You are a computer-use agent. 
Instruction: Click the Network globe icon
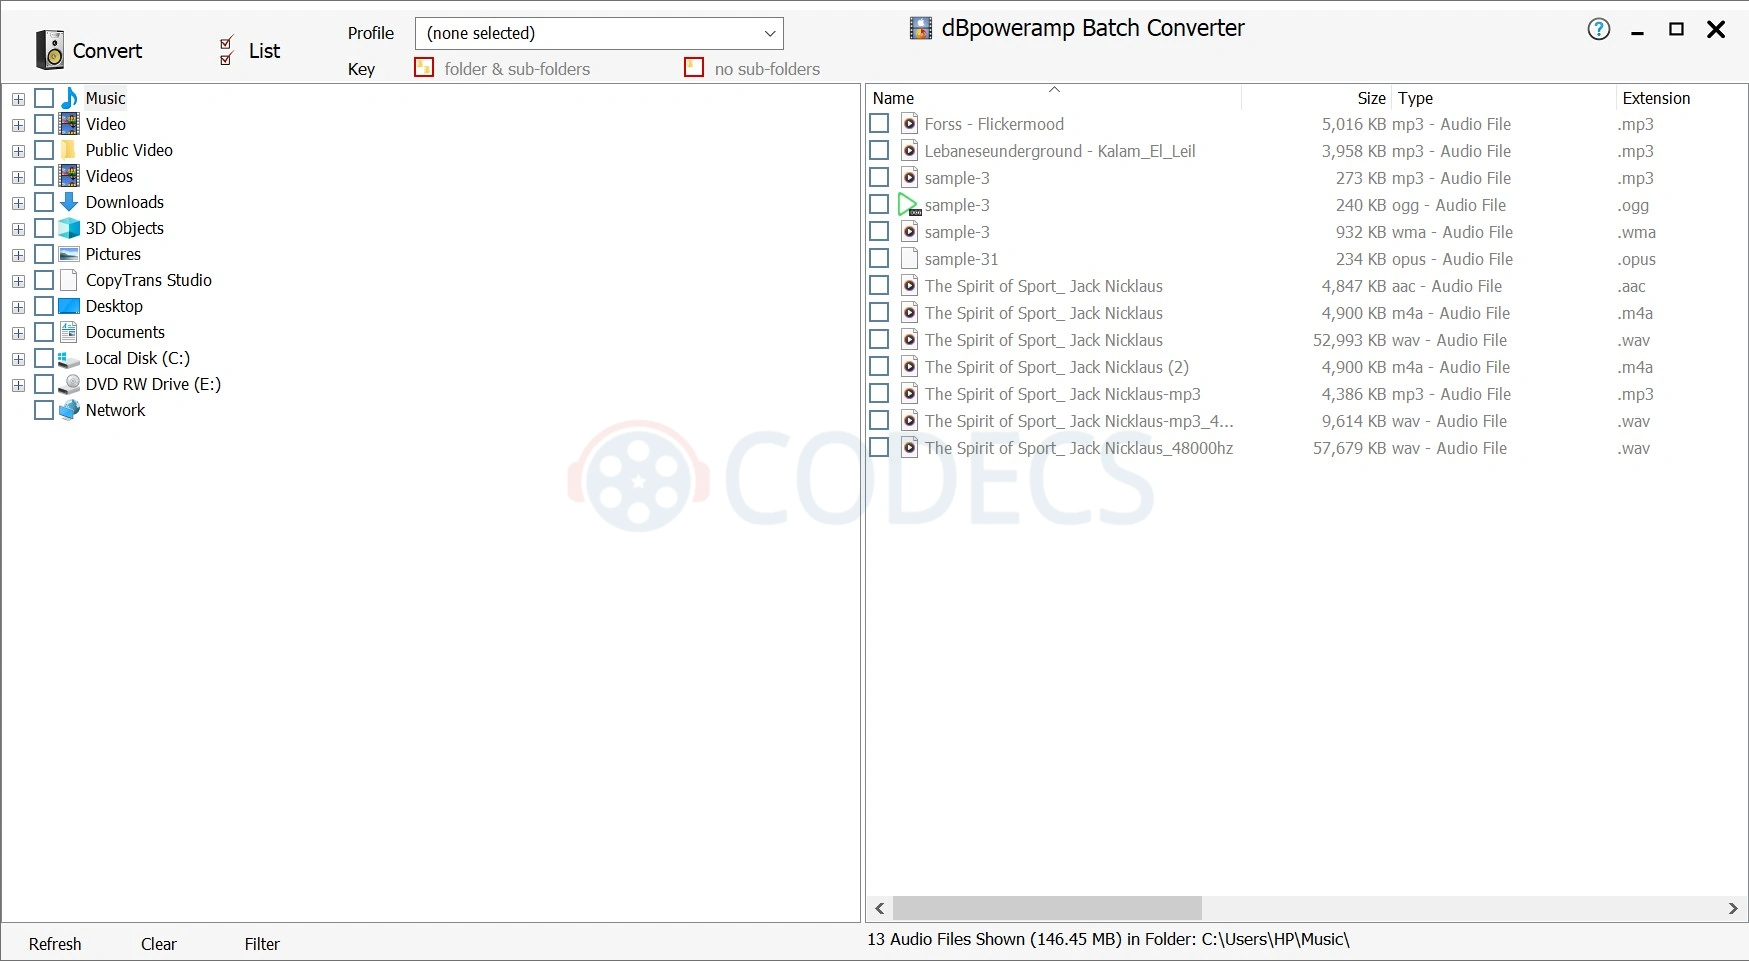coord(69,410)
